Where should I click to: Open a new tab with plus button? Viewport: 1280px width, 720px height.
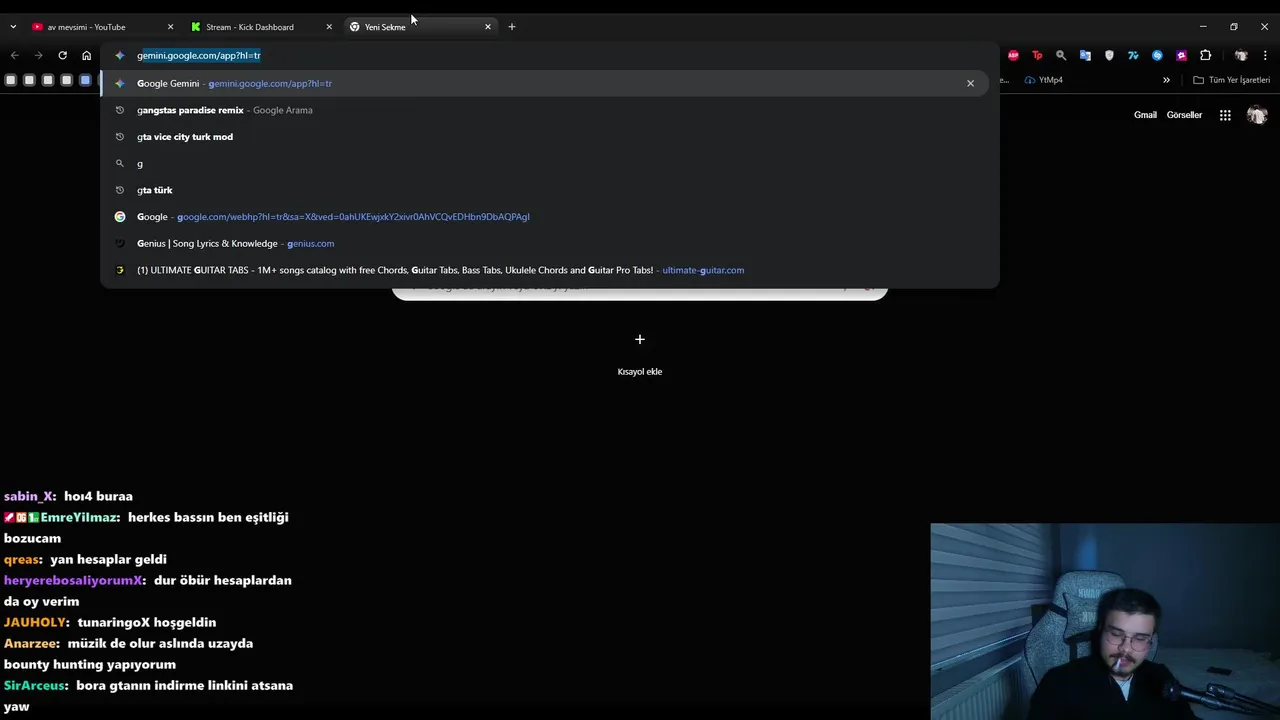click(511, 27)
